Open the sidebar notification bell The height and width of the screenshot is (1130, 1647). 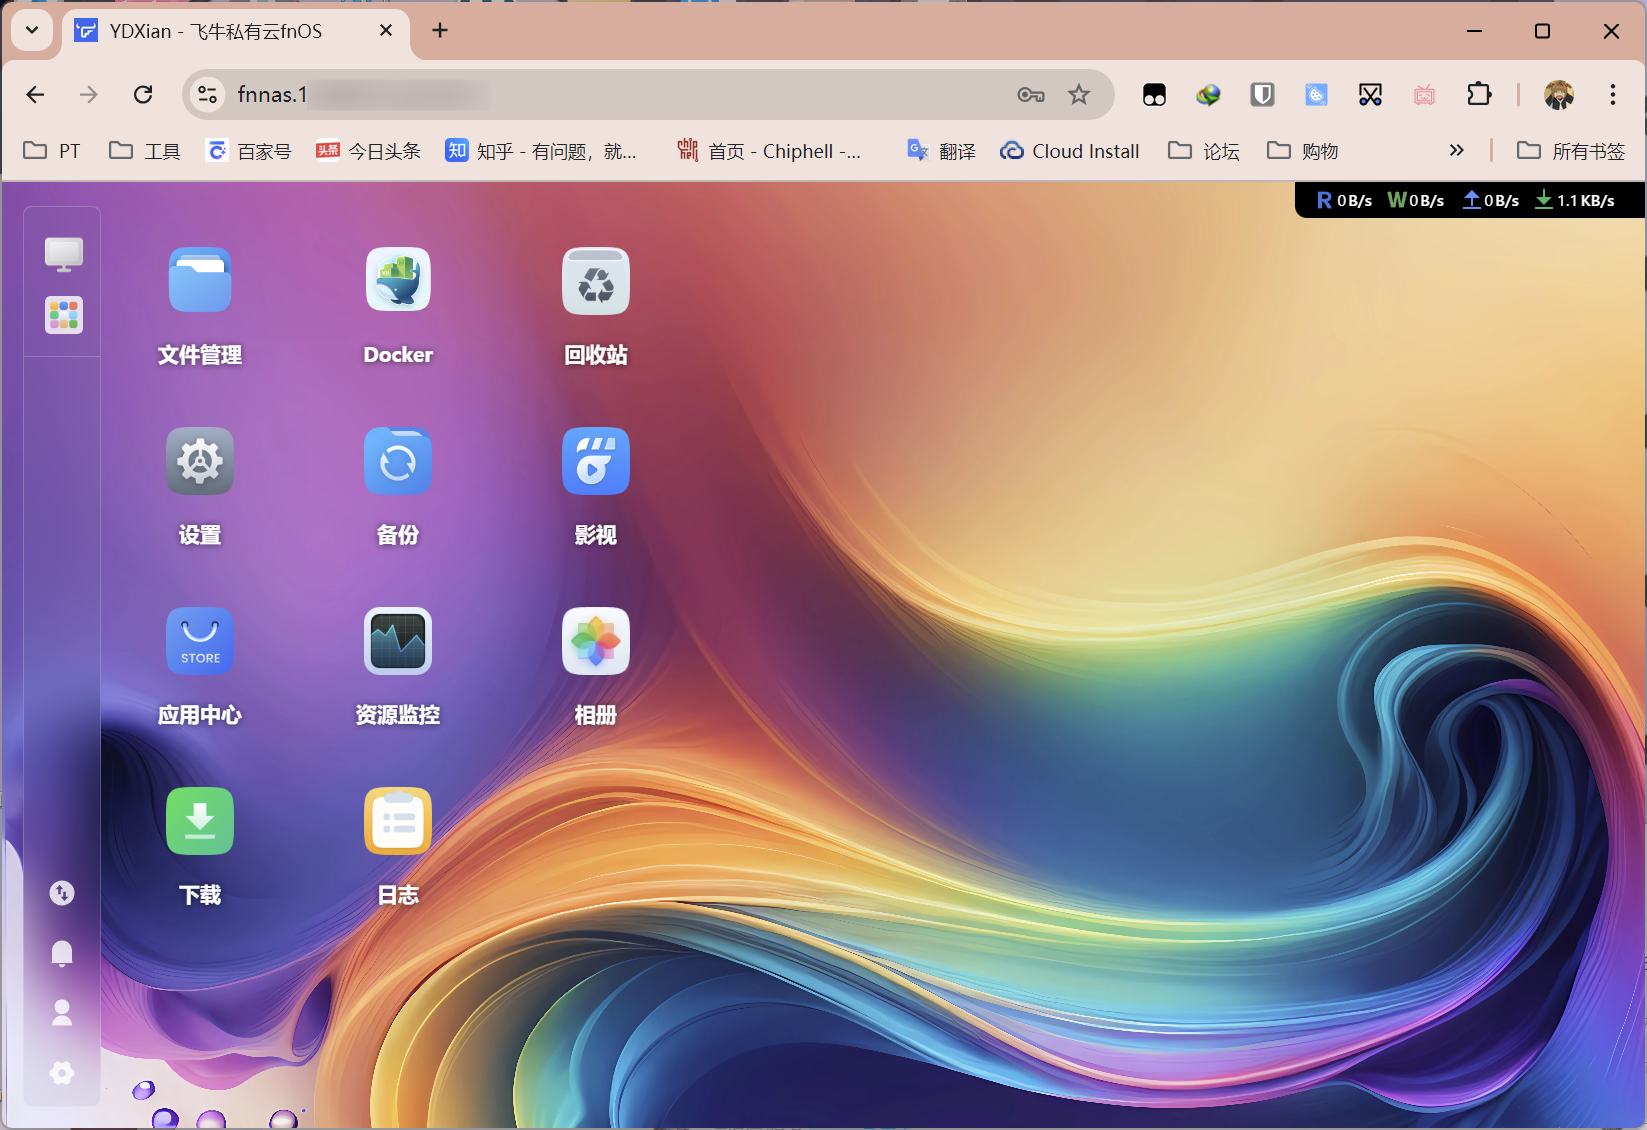62,953
